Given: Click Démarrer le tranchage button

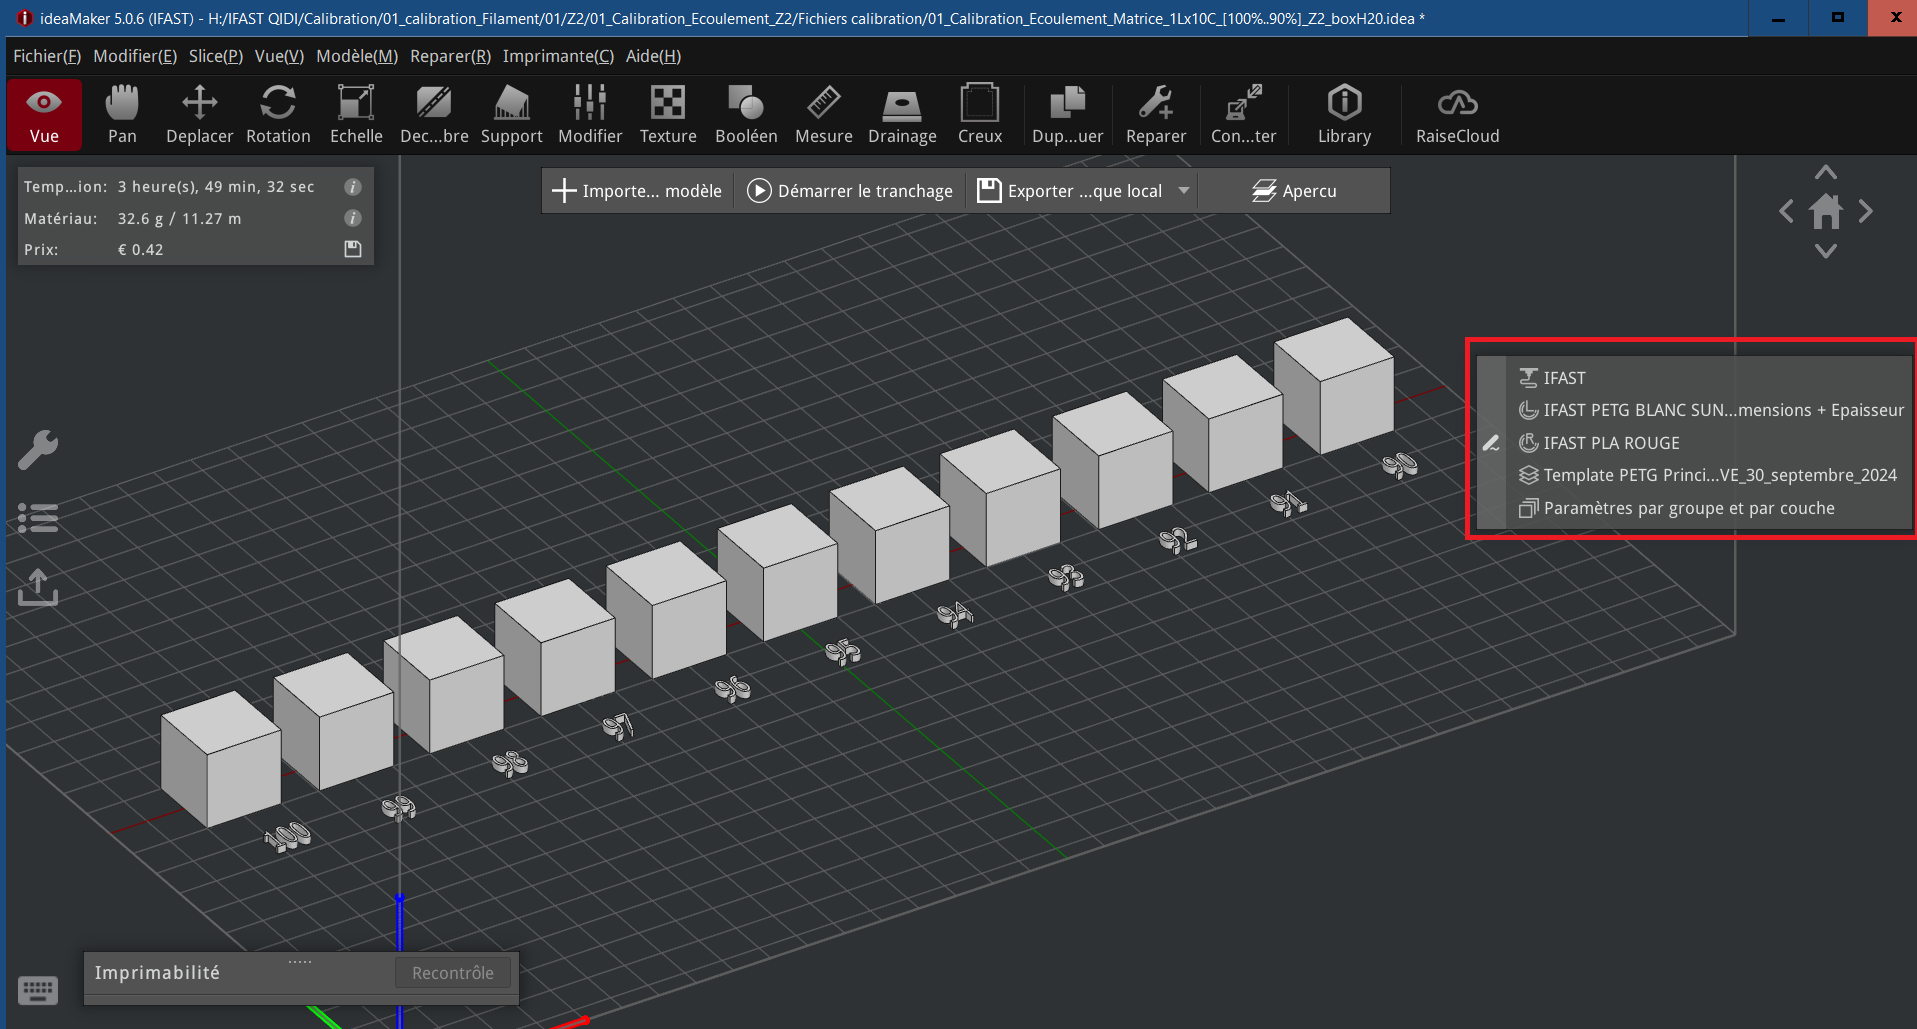Looking at the screenshot, I should pyautogui.click(x=851, y=191).
